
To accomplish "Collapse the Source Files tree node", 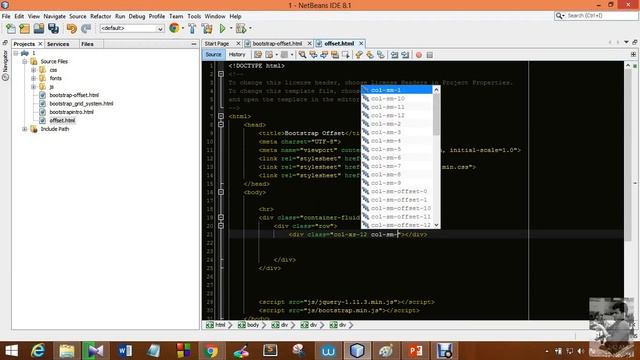I will [x=25, y=61].
